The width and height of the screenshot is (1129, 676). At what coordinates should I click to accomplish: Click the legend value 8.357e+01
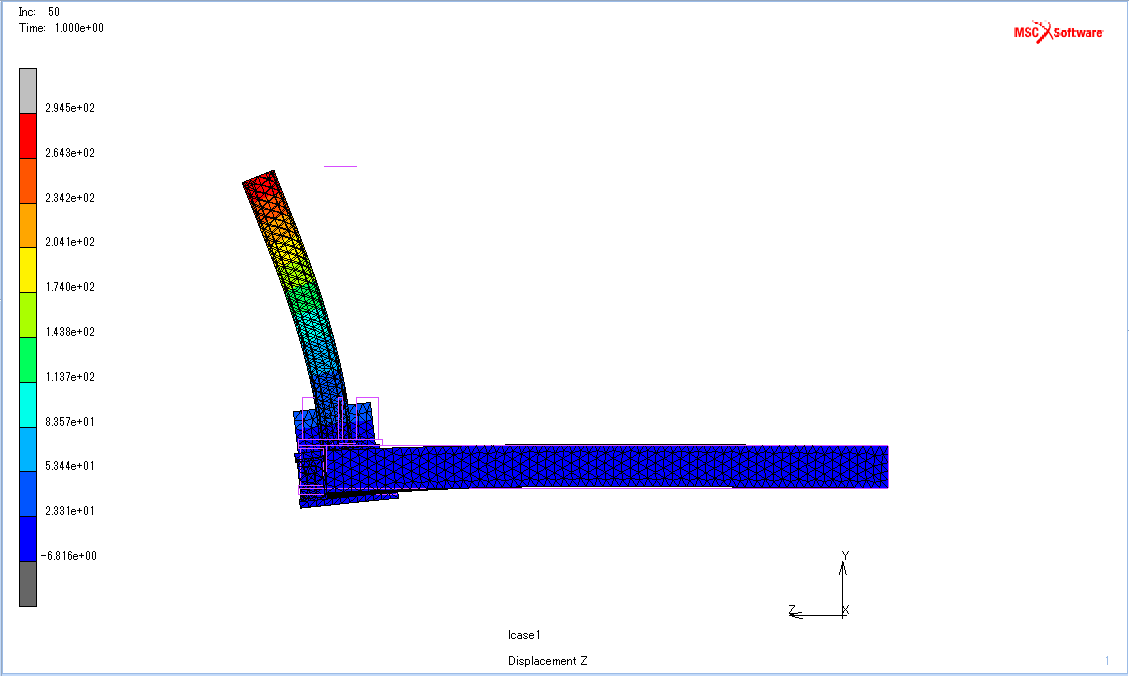point(70,421)
